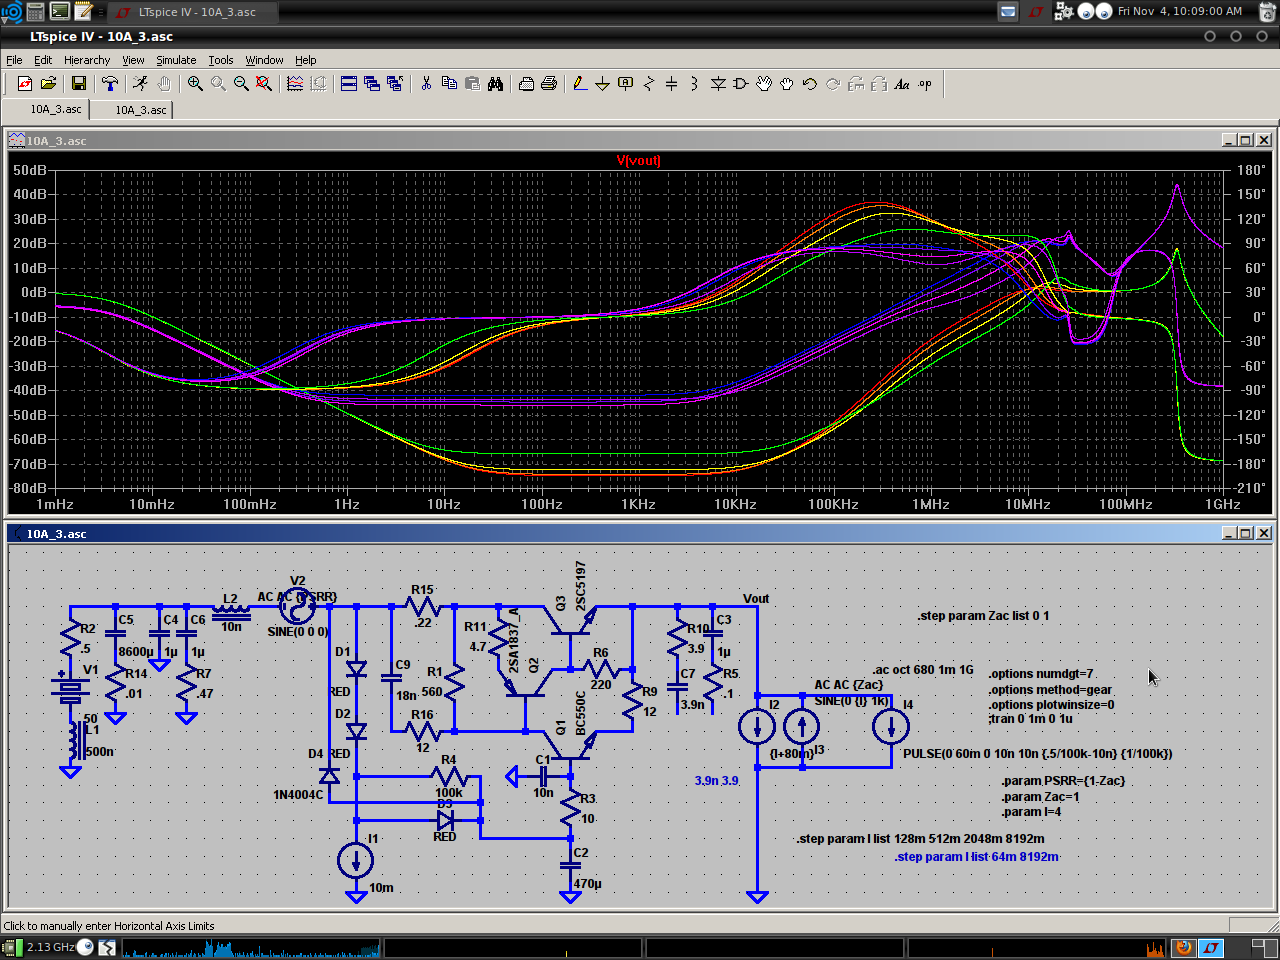Select the Cut scissors tool
This screenshot has height=960, width=1280.
click(x=426, y=84)
